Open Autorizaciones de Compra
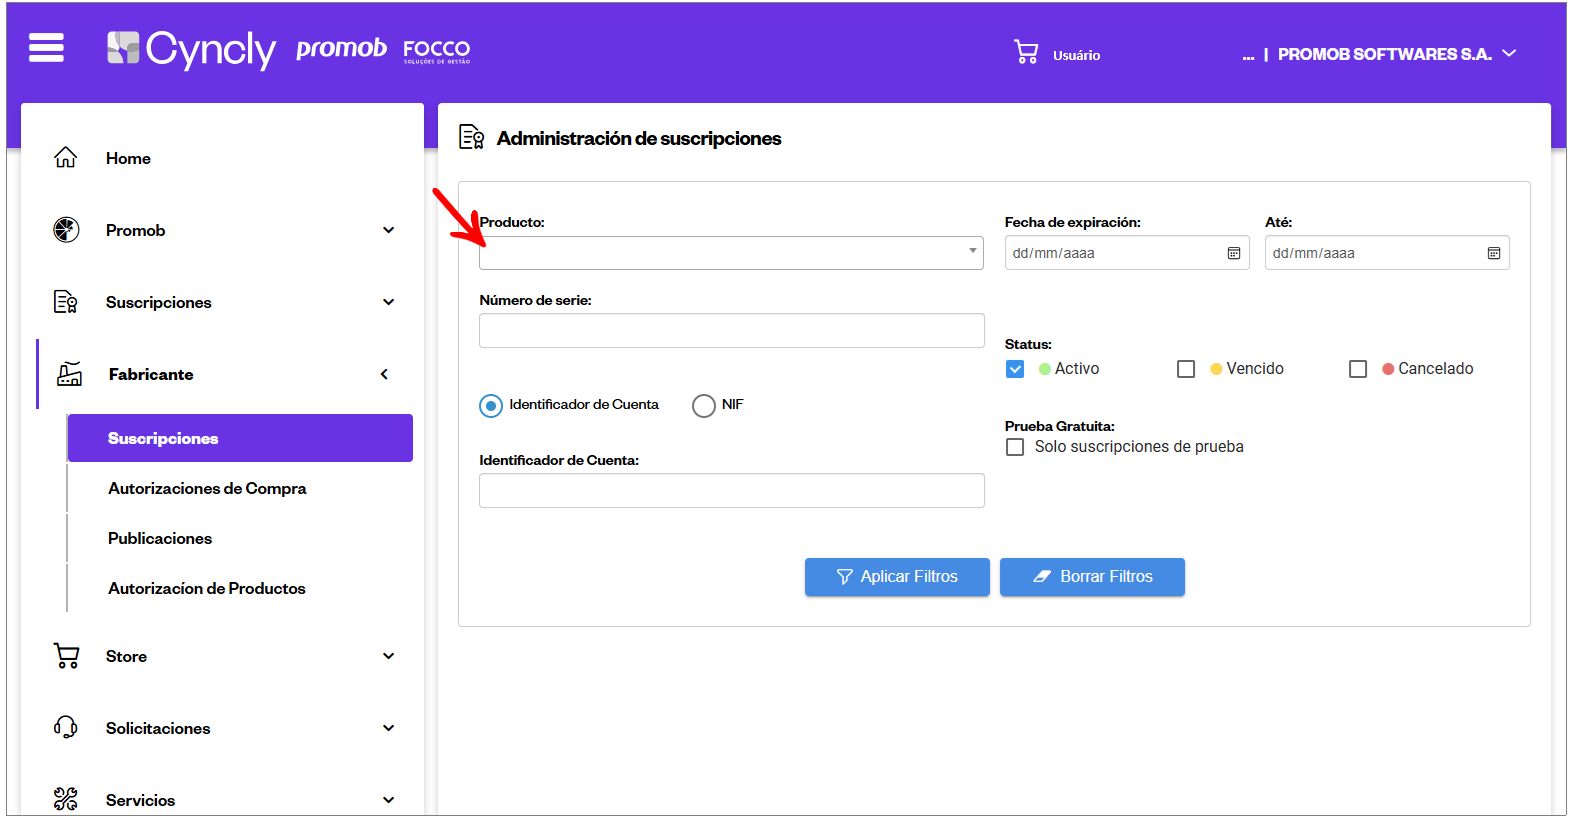 coord(207,488)
